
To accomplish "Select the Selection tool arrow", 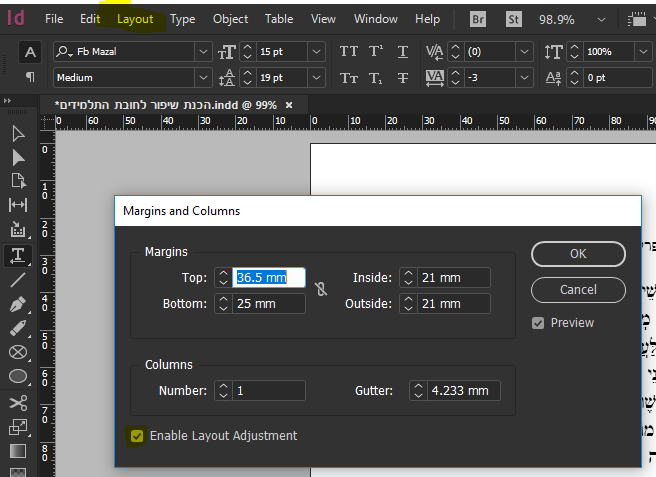I will click(18, 134).
